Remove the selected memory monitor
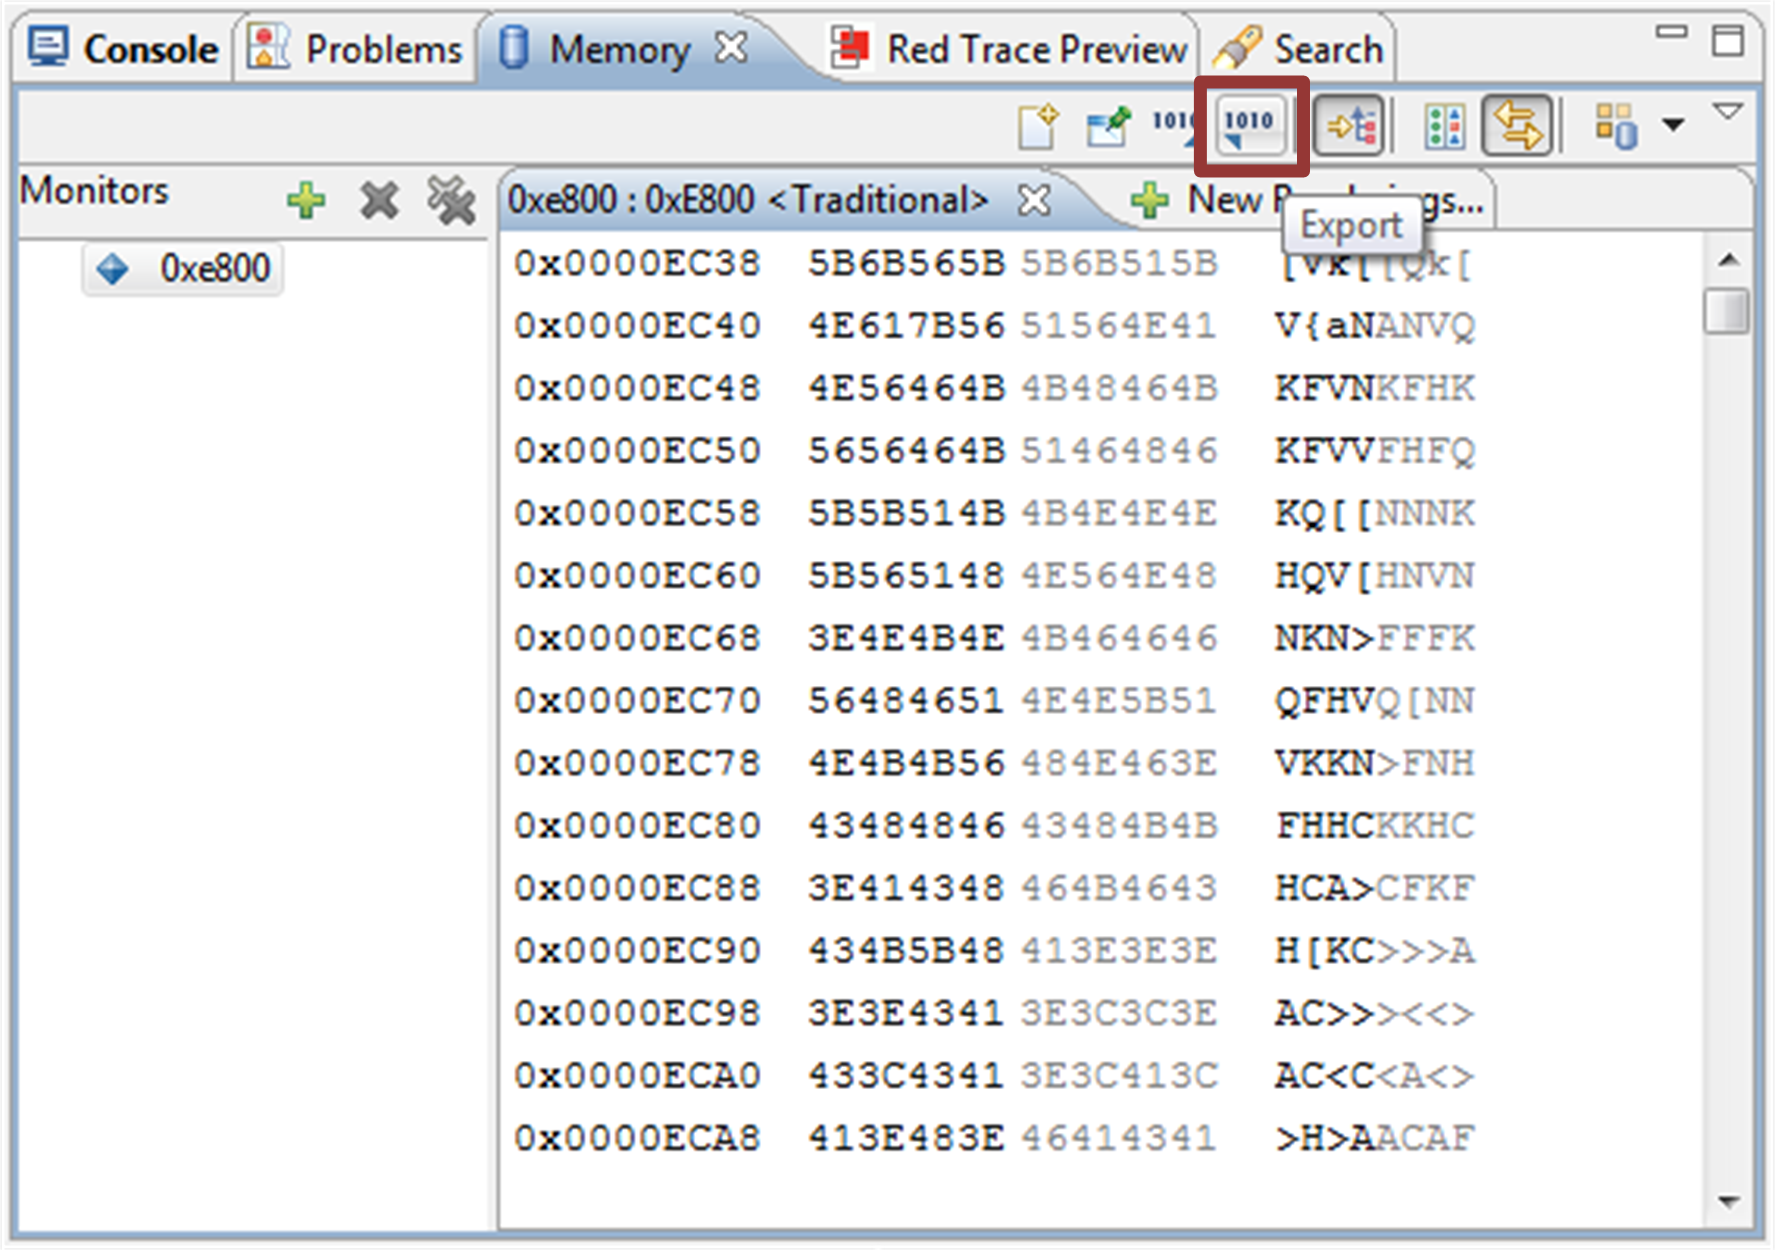This screenshot has width=1775, height=1250. pyautogui.click(x=379, y=200)
